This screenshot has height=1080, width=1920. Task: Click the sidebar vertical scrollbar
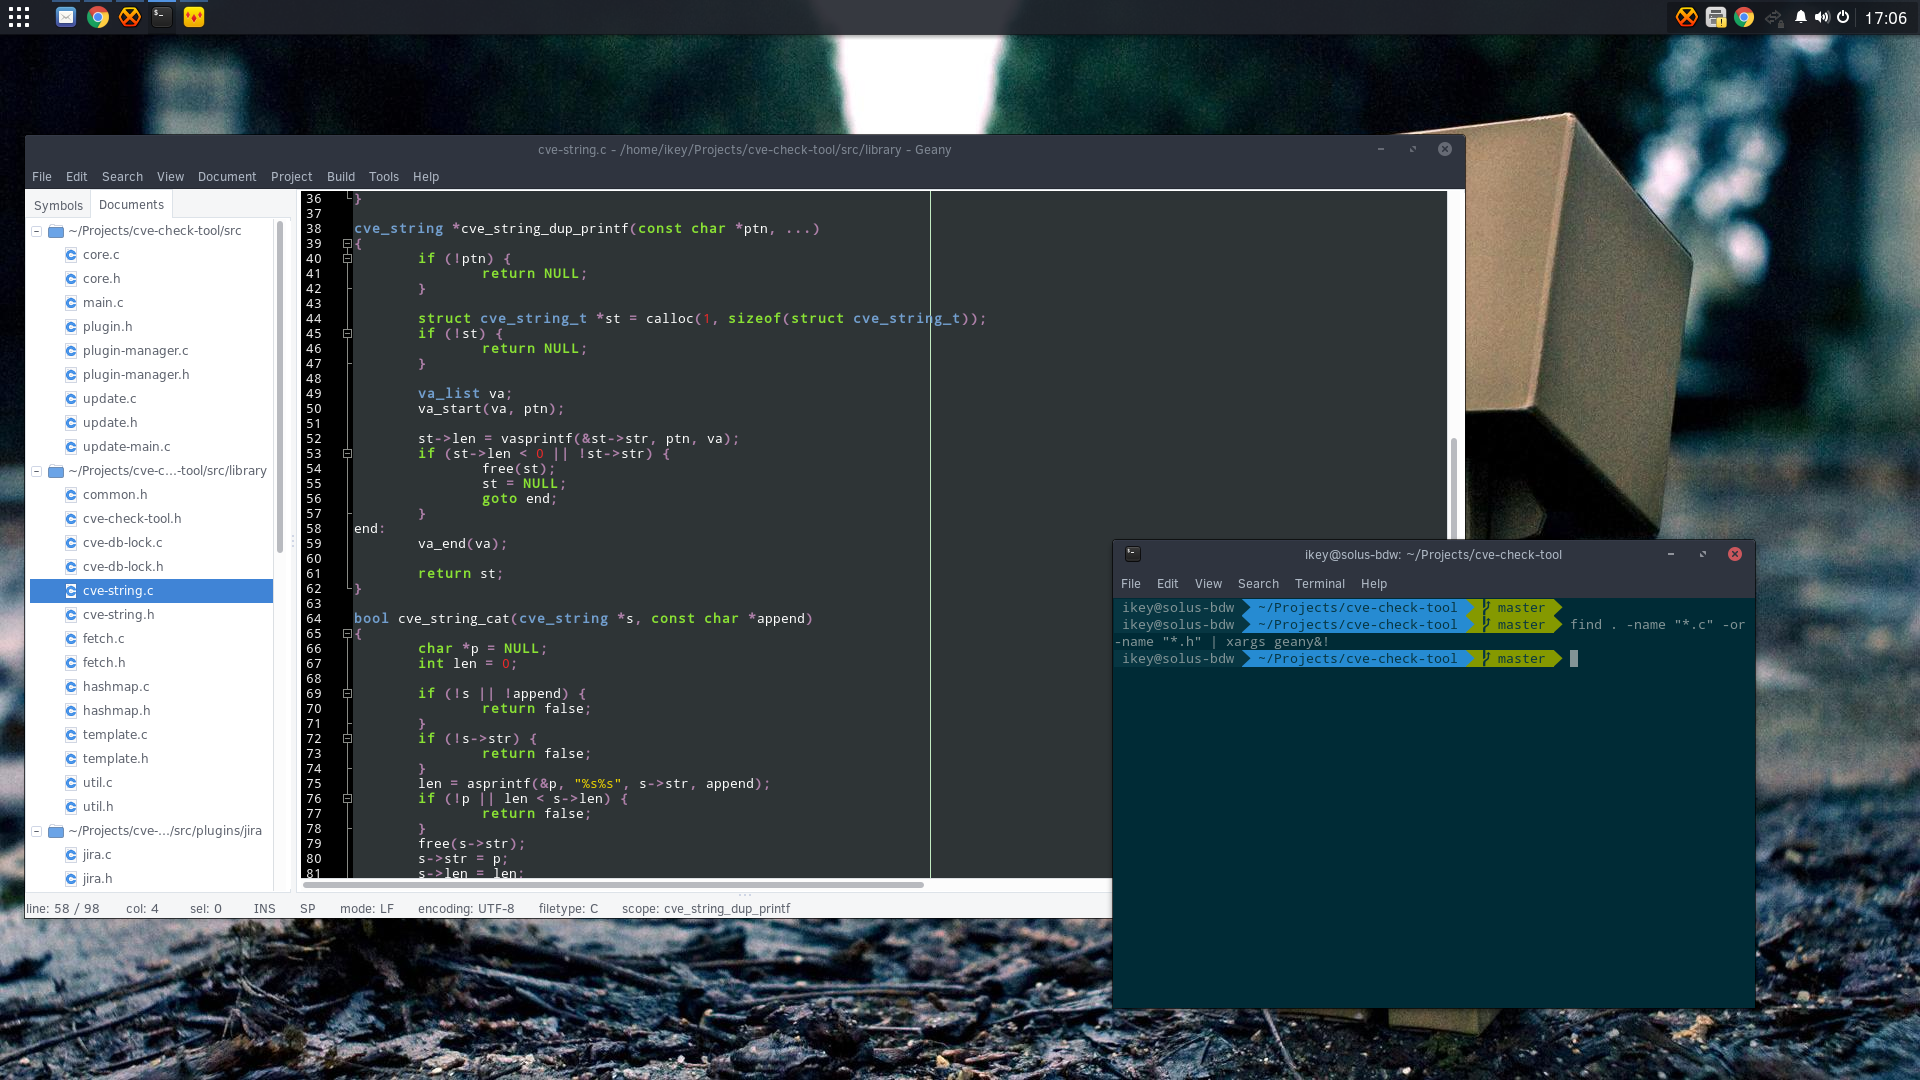click(x=280, y=386)
